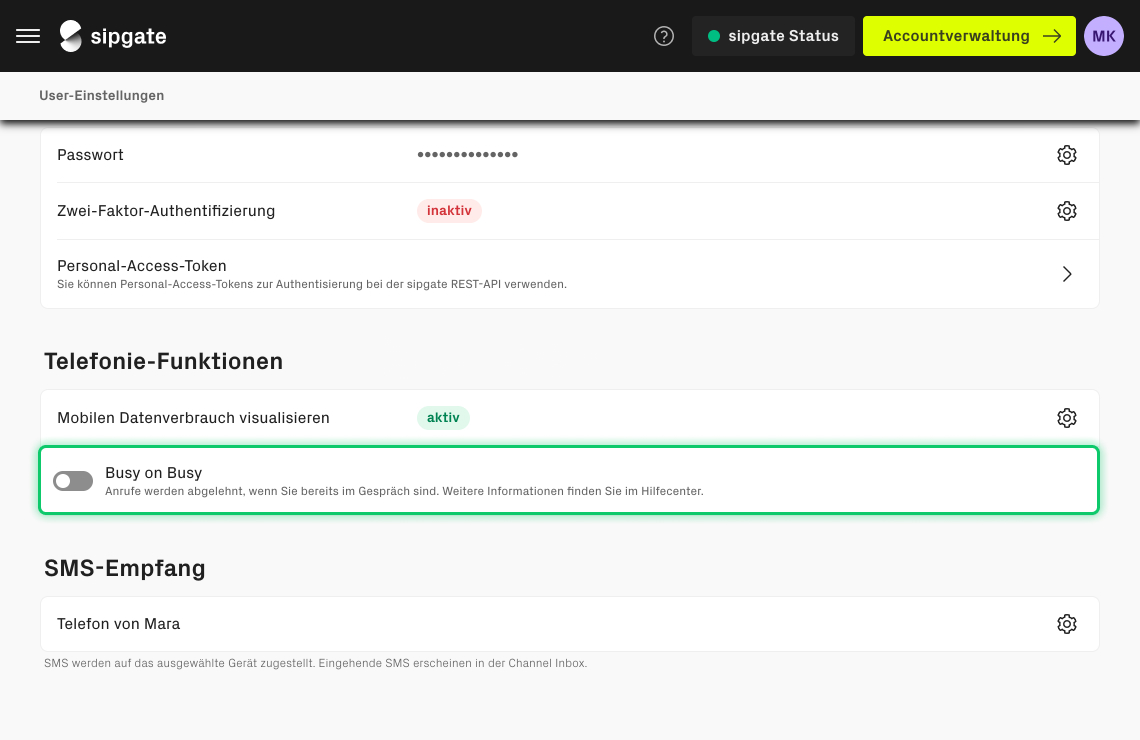Click the red inaktiv status badge

[449, 211]
